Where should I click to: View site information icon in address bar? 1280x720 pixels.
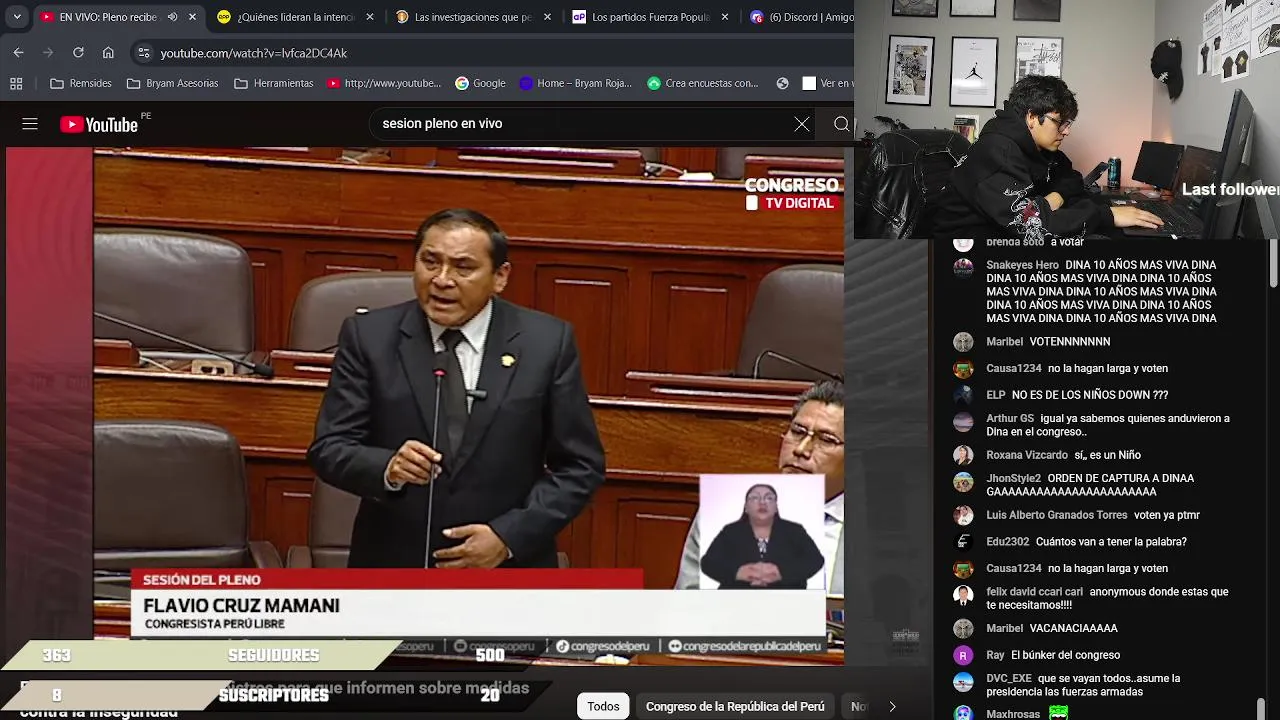coord(143,53)
